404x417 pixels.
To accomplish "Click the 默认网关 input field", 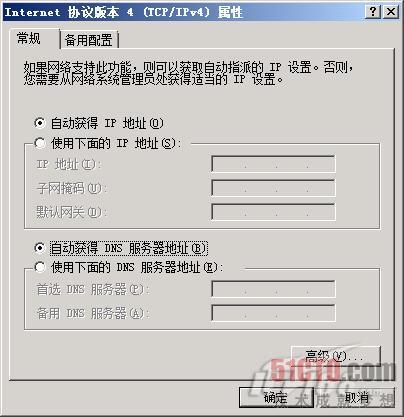I will (273, 212).
